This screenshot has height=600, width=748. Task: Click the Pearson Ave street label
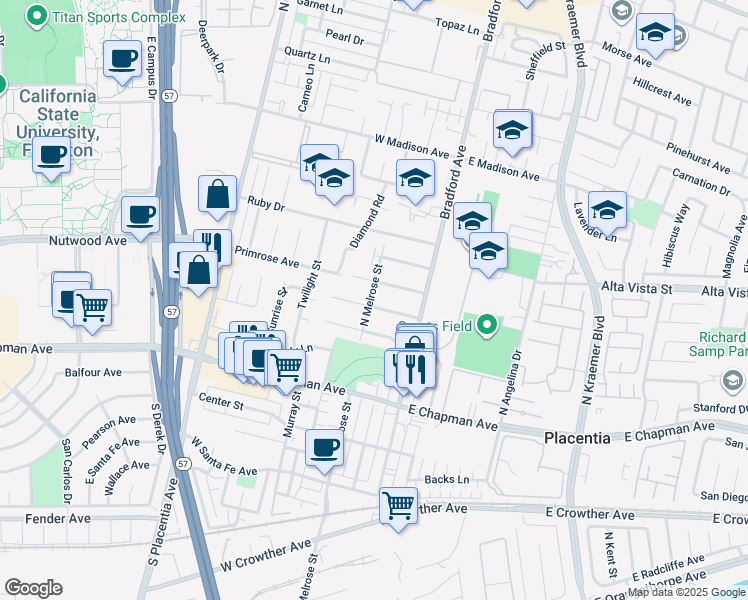pos(108,432)
